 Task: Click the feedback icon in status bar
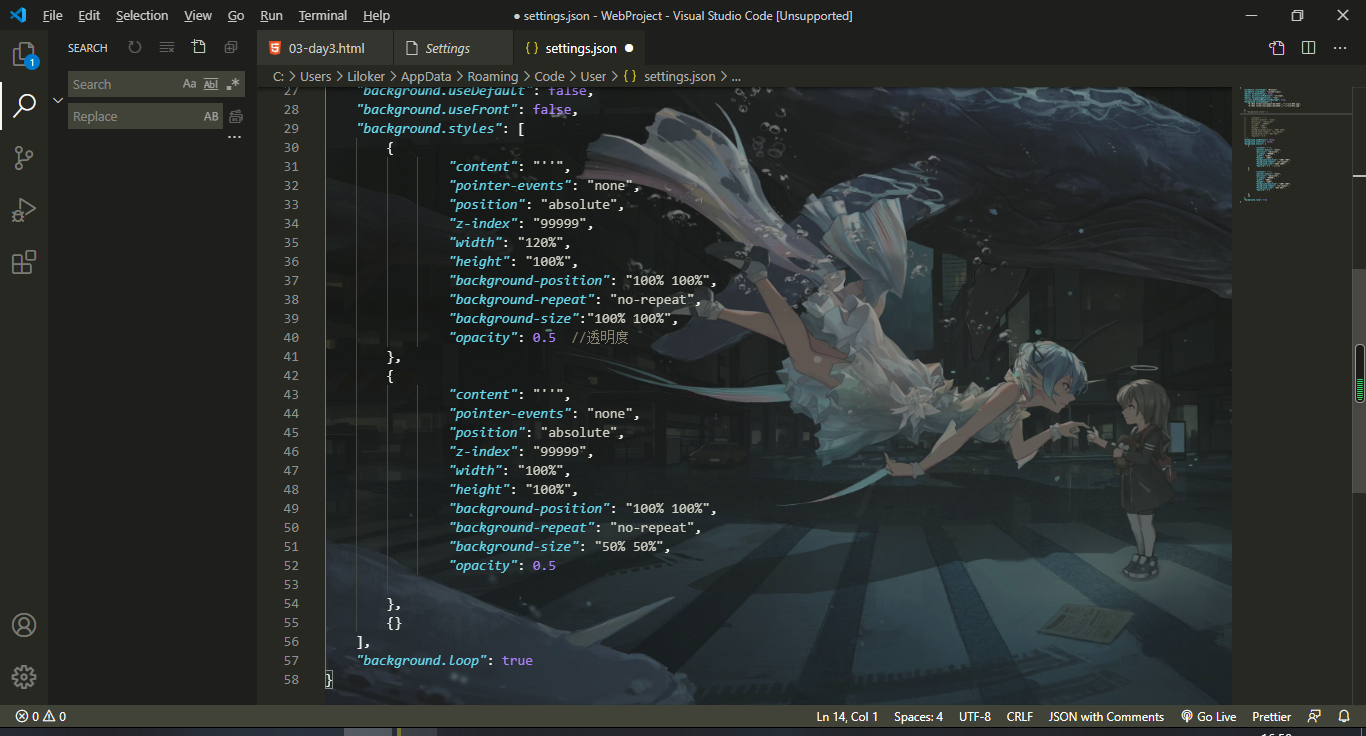1314,717
